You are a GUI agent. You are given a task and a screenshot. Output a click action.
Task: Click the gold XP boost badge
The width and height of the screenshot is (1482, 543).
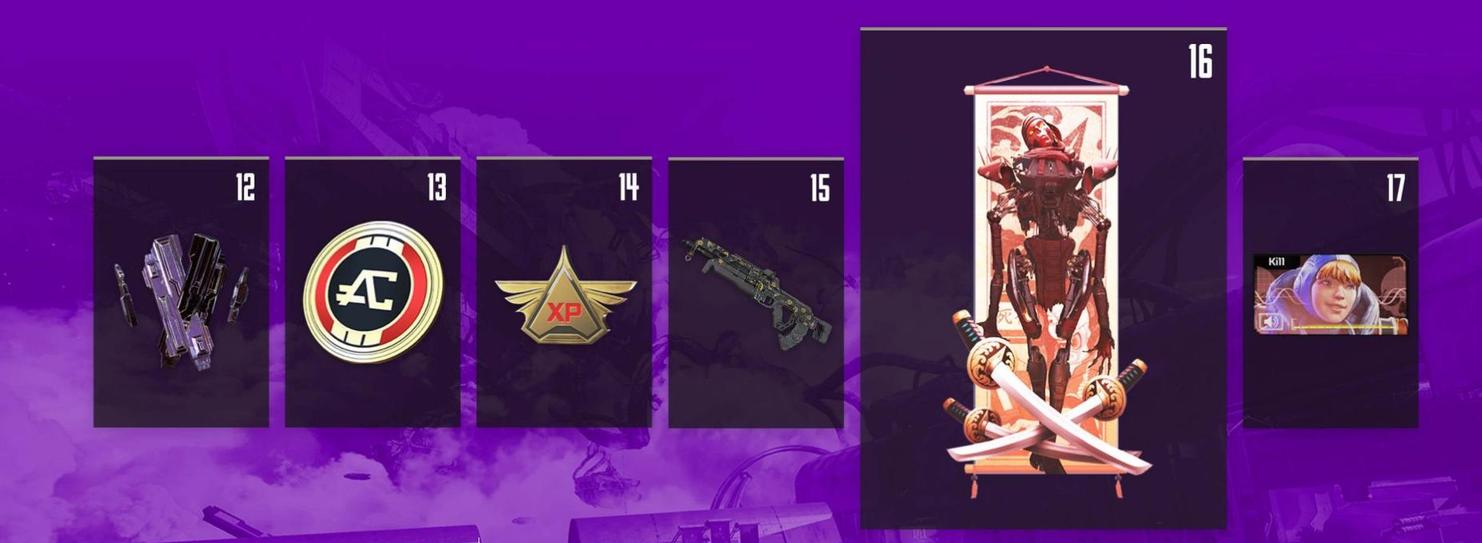(565, 295)
